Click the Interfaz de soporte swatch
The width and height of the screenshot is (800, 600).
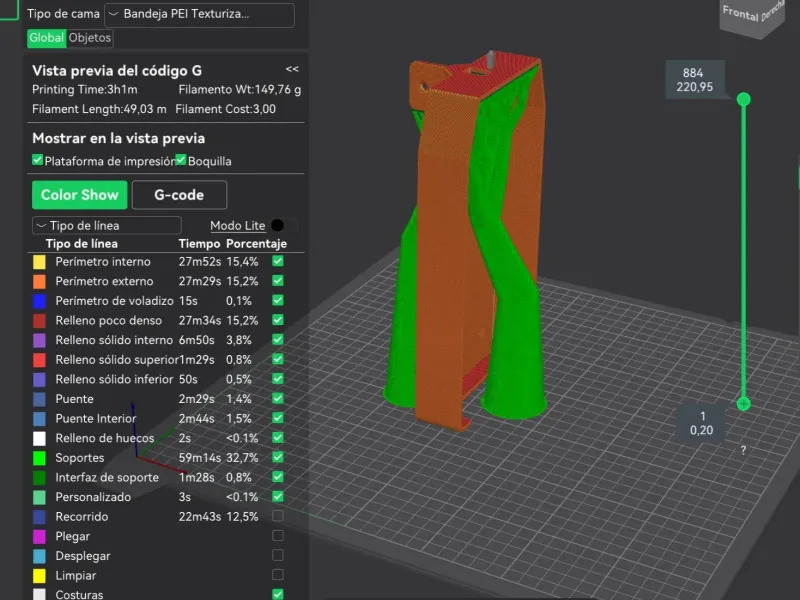39,478
